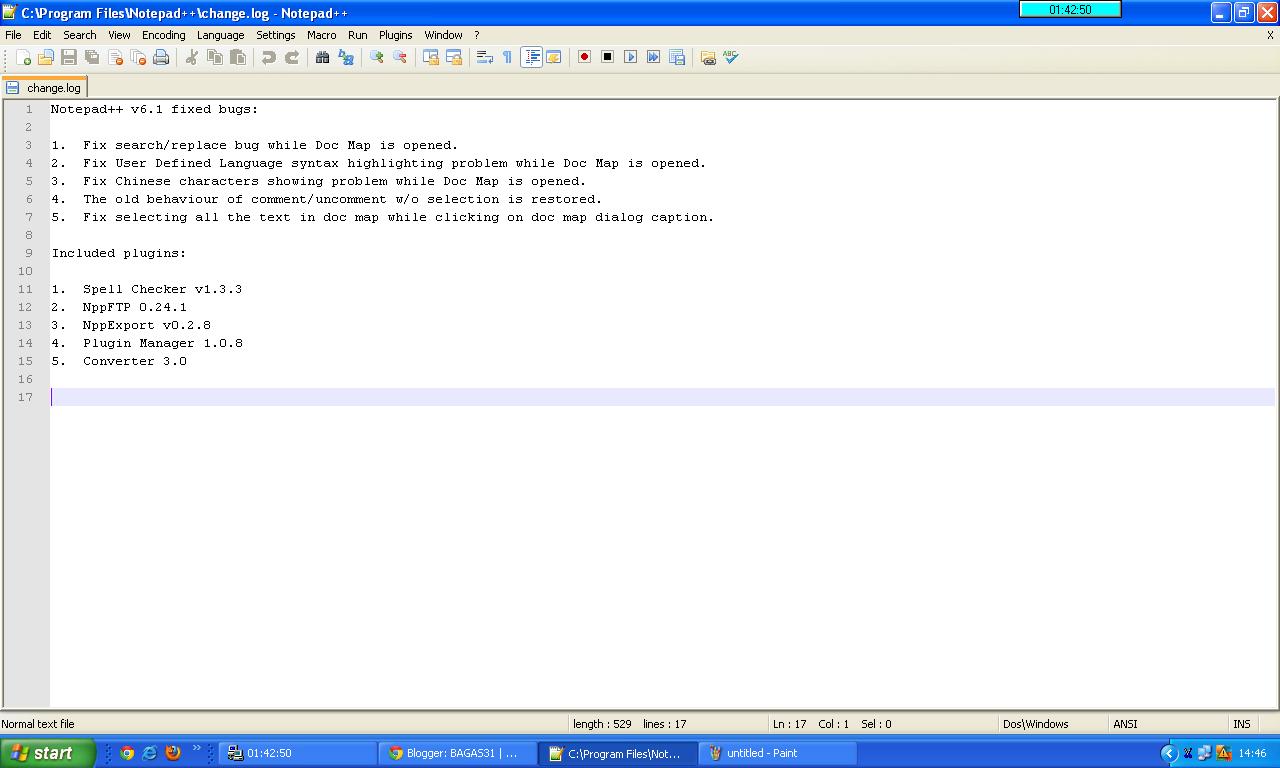The width and height of the screenshot is (1280, 768).
Task: Expand hidden quick launch items chevron
Action: pos(197,748)
